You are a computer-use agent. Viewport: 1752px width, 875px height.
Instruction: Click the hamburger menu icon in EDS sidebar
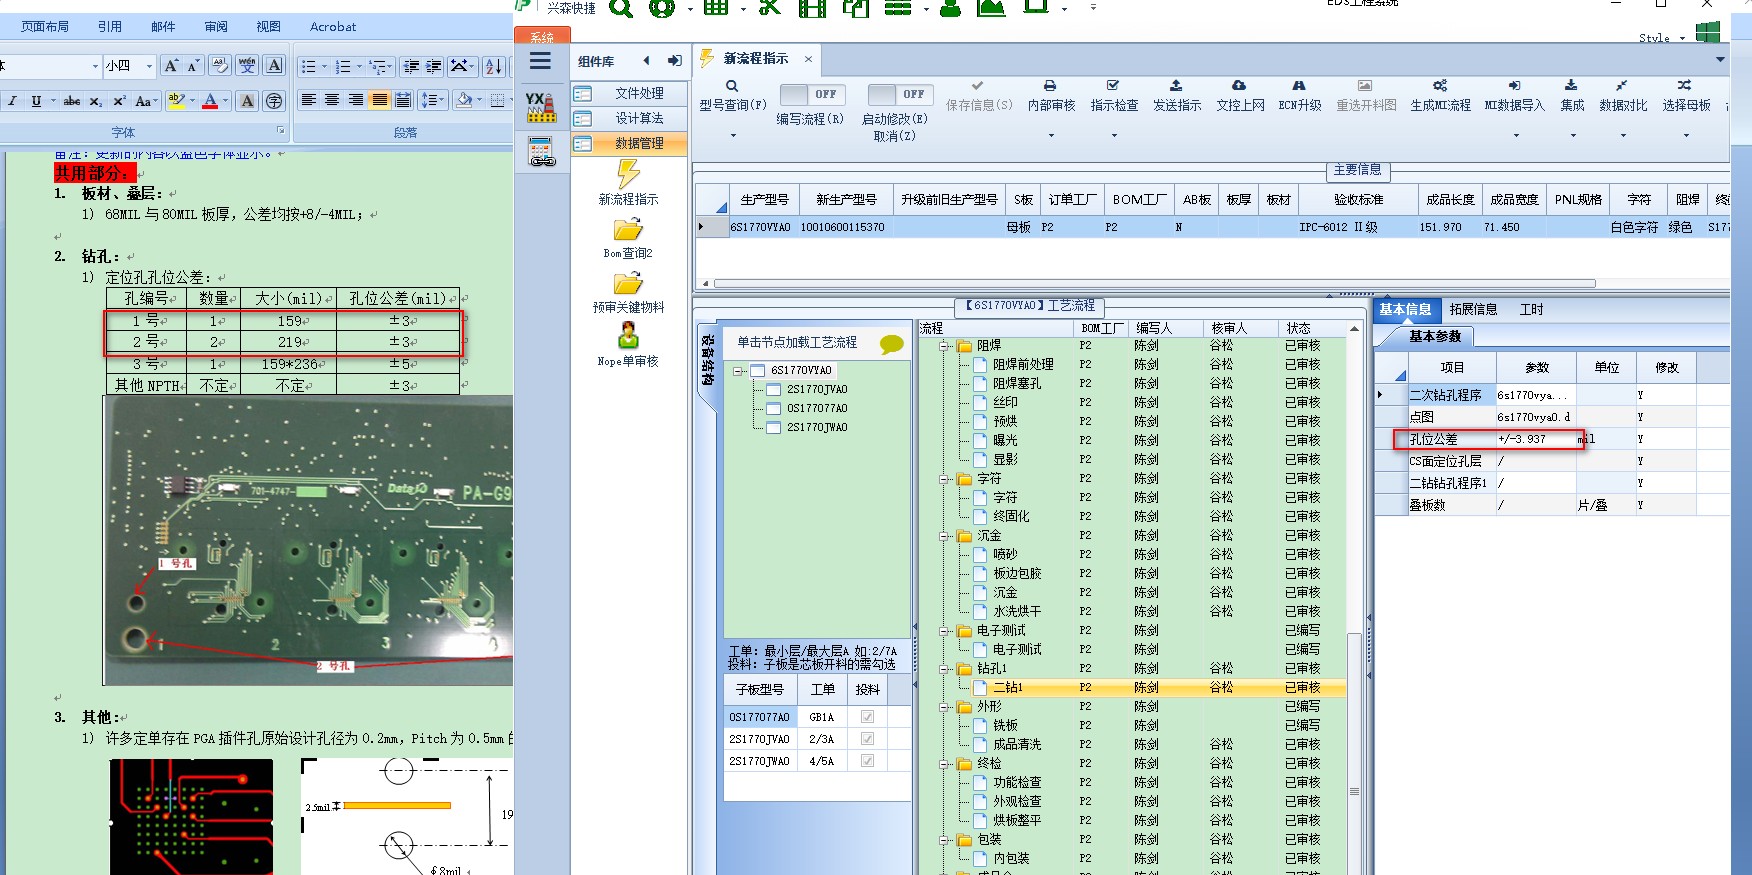(541, 62)
